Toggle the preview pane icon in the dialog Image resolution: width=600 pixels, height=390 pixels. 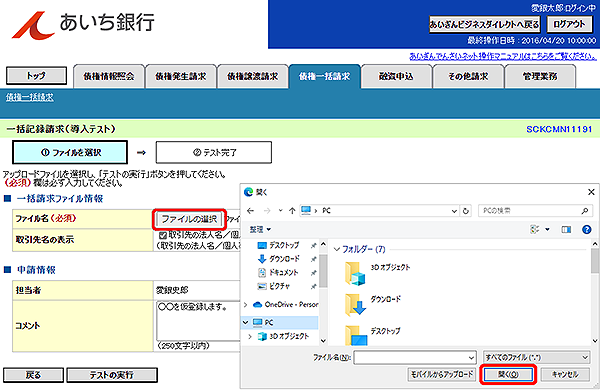coord(566,230)
